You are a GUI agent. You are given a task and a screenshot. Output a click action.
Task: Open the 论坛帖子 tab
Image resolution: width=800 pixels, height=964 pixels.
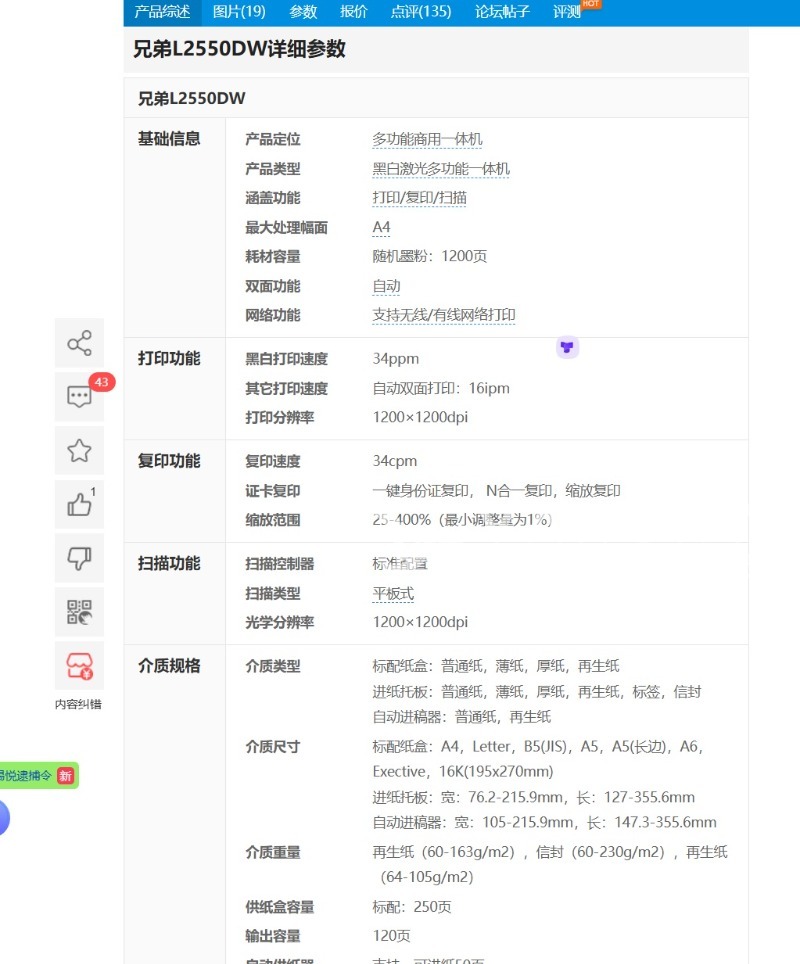pyautogui.click(x=500, y=12)
